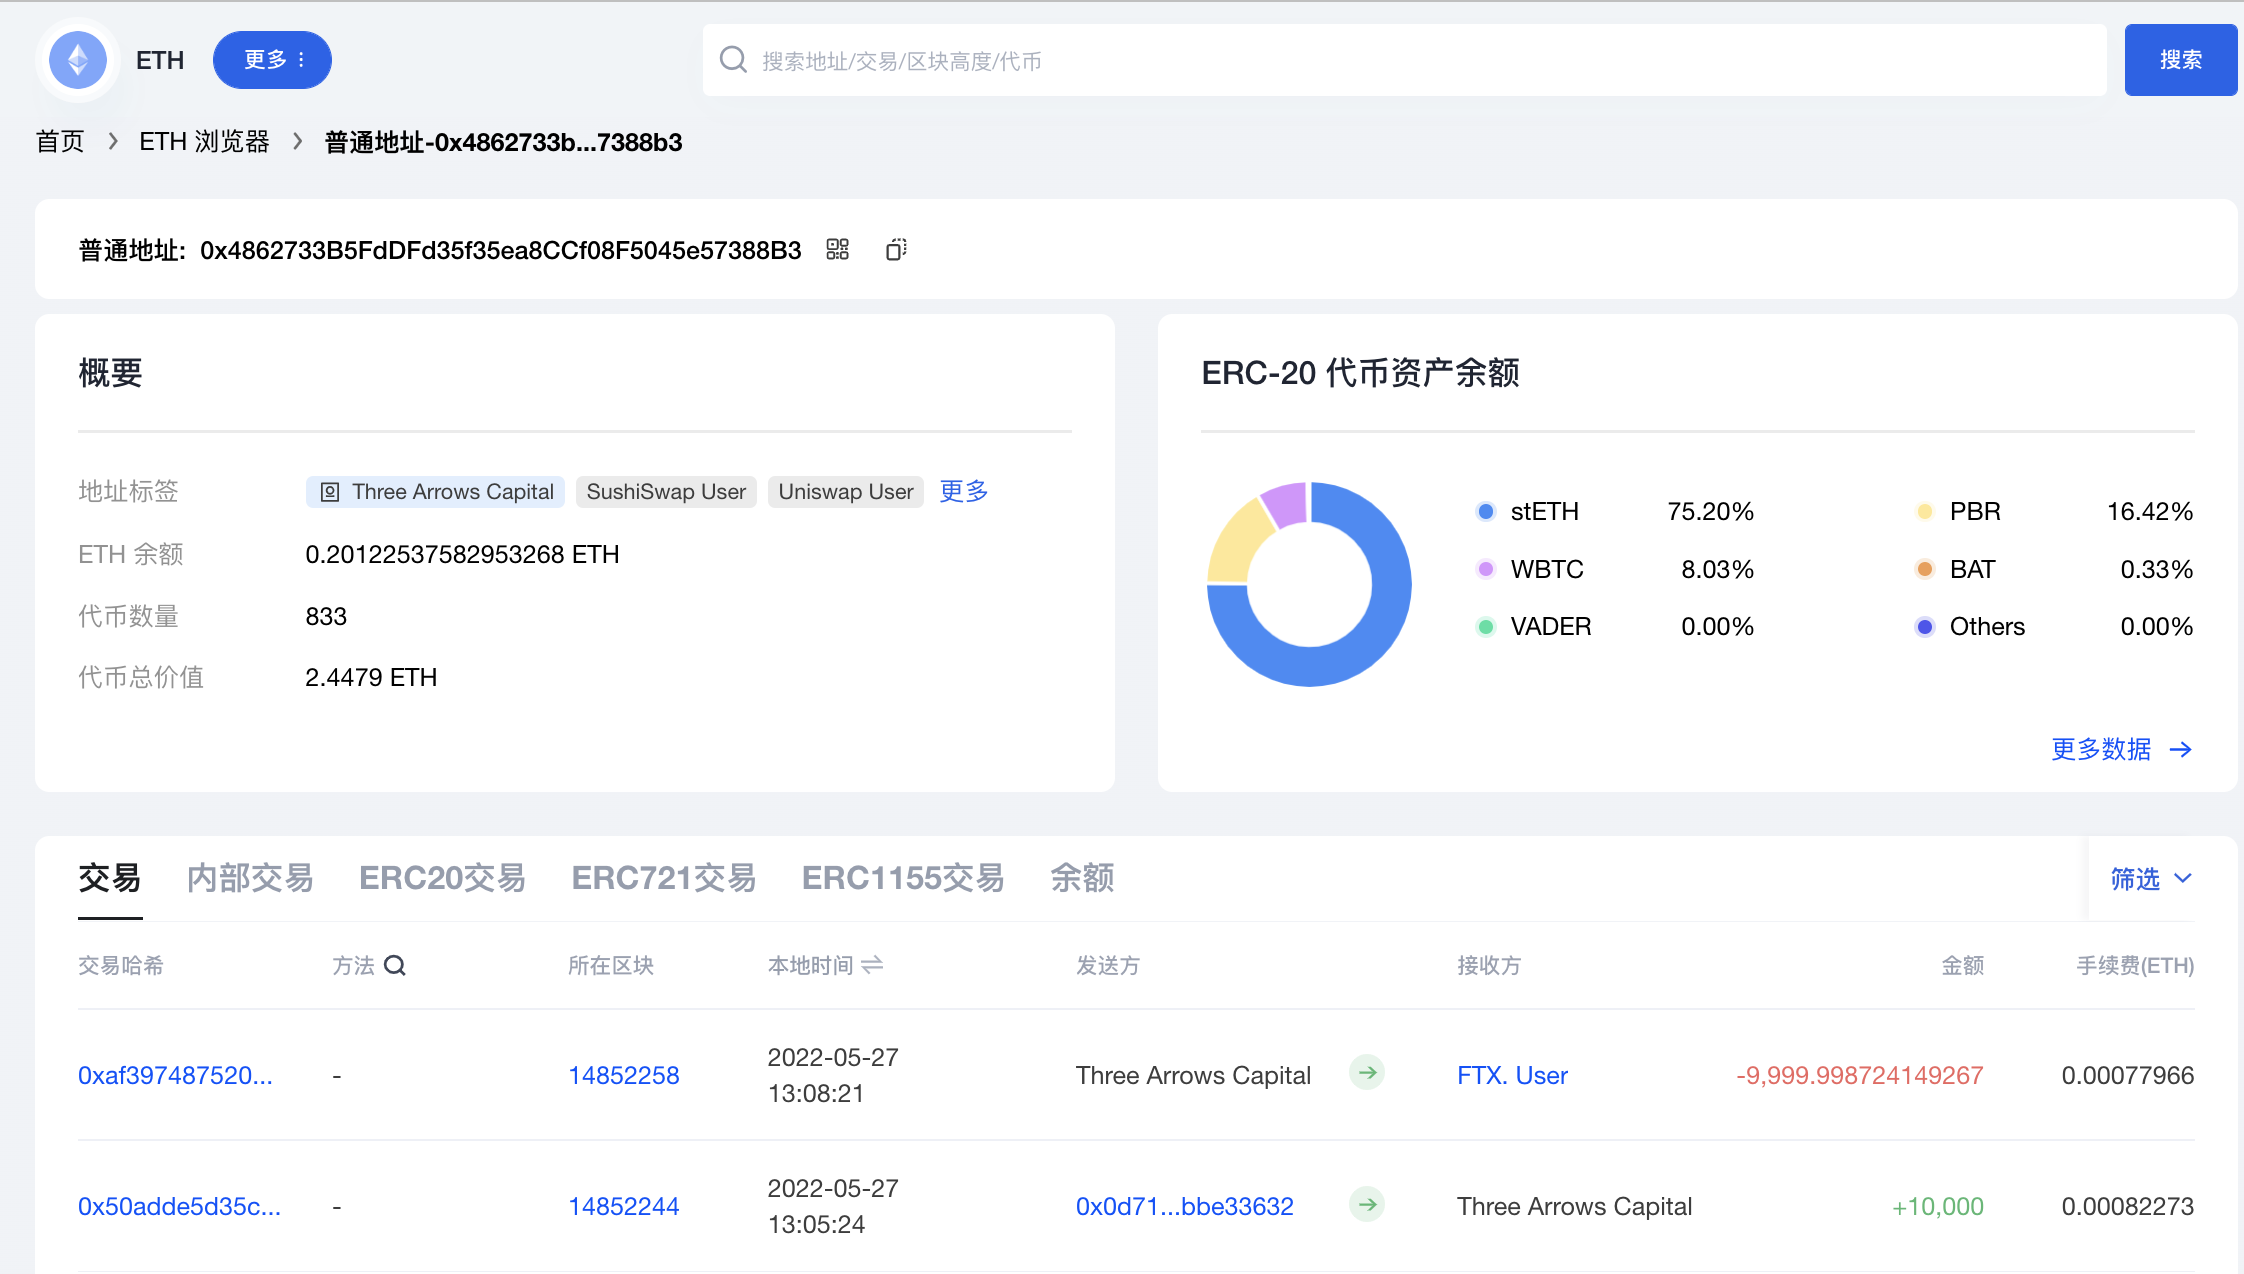Image resolution: width=2244 pixels, height=1274 pixels.
Task: Click the token count value 833
Action: tap(326, 616)
